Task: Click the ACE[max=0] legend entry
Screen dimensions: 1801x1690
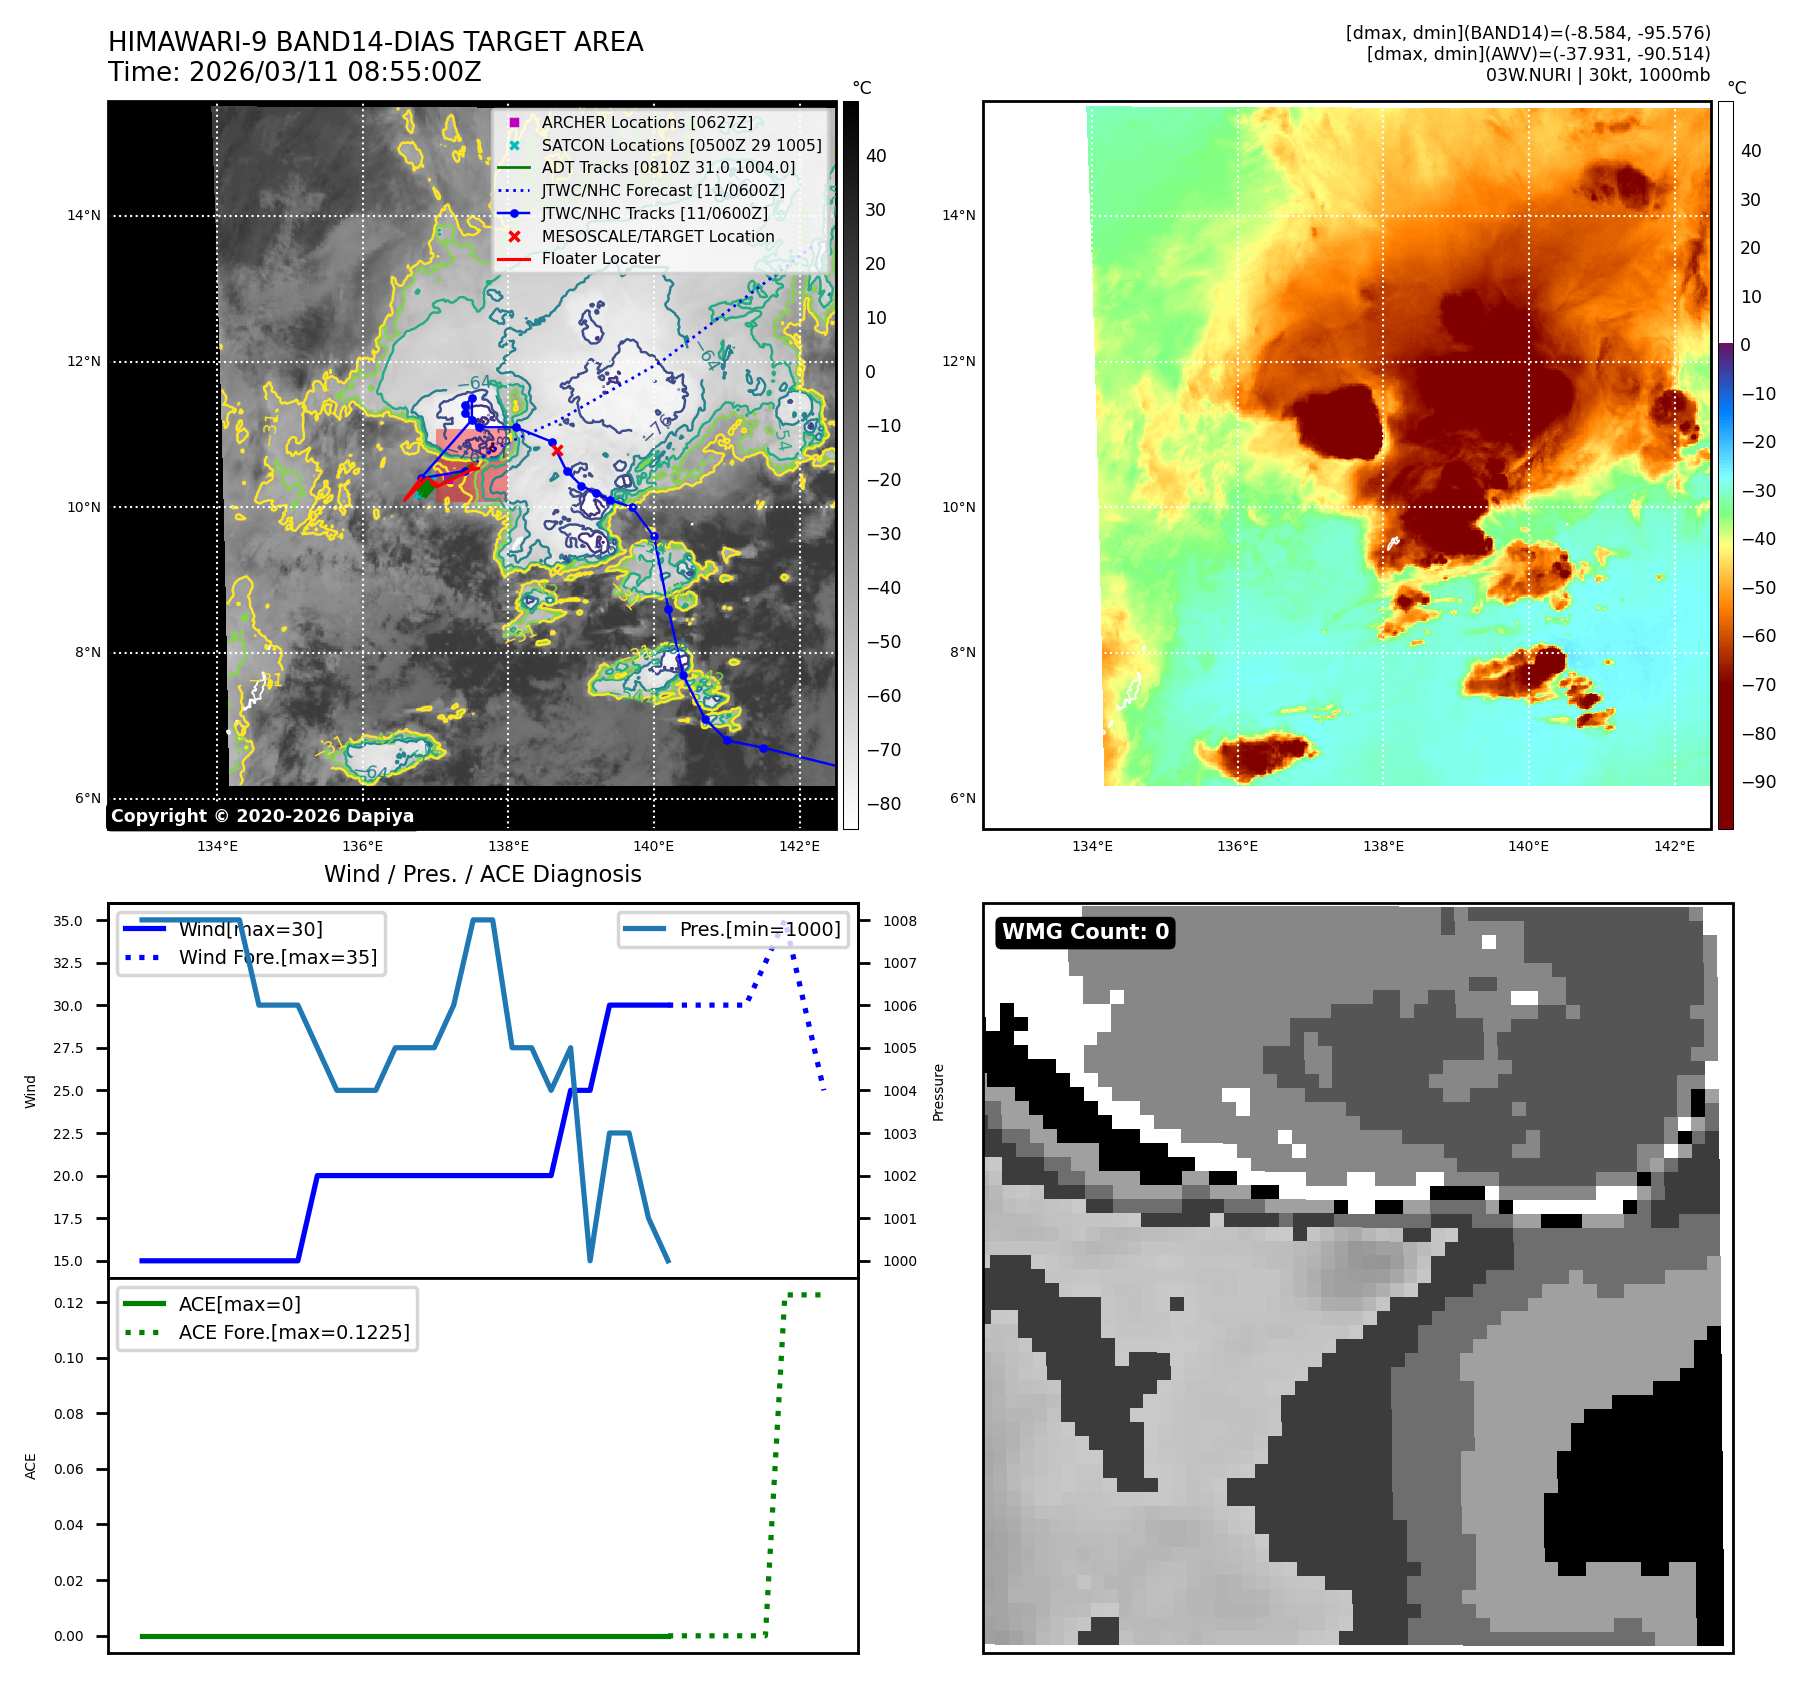Action: pyautogui.click(x=239, y=1304)
